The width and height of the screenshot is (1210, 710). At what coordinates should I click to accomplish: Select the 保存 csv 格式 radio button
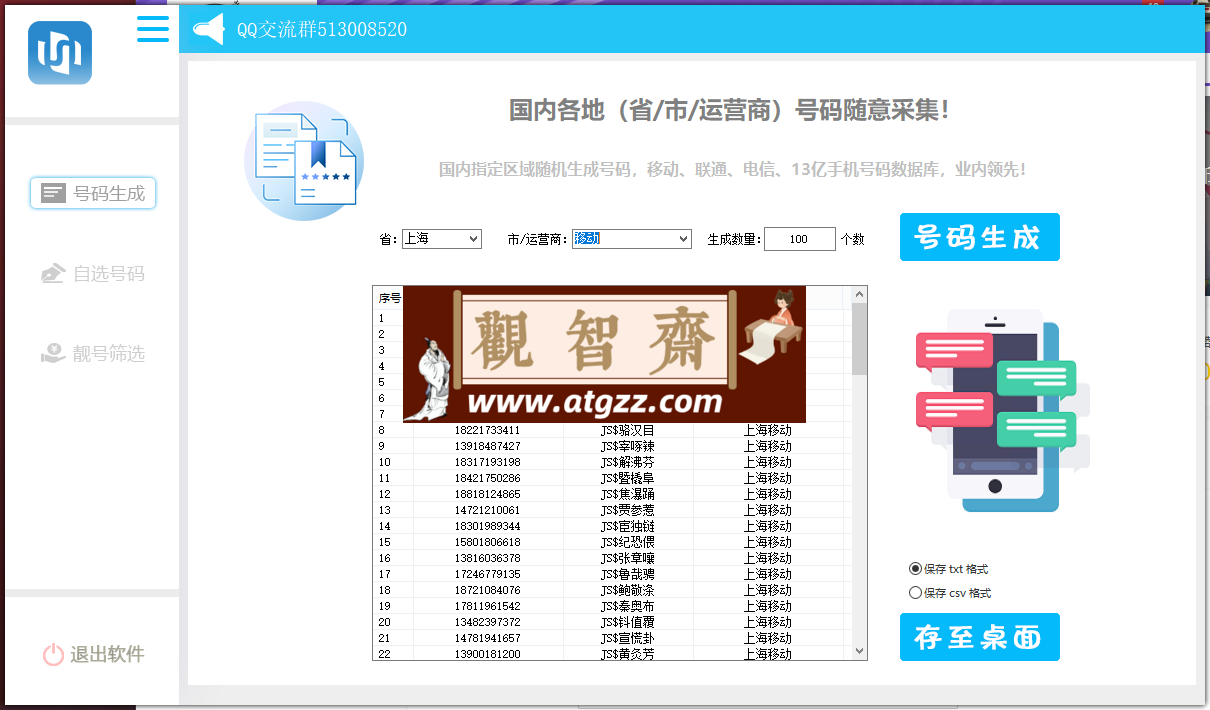915,592
